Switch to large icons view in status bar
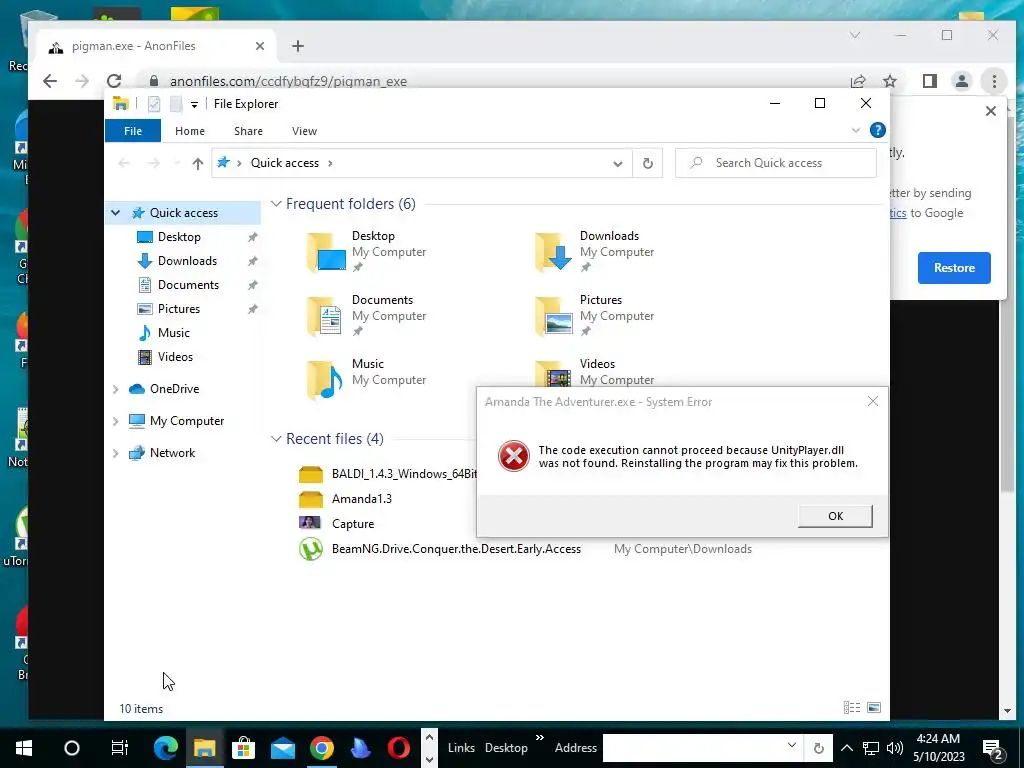The image size is (1024, 768). pos(874,707)
